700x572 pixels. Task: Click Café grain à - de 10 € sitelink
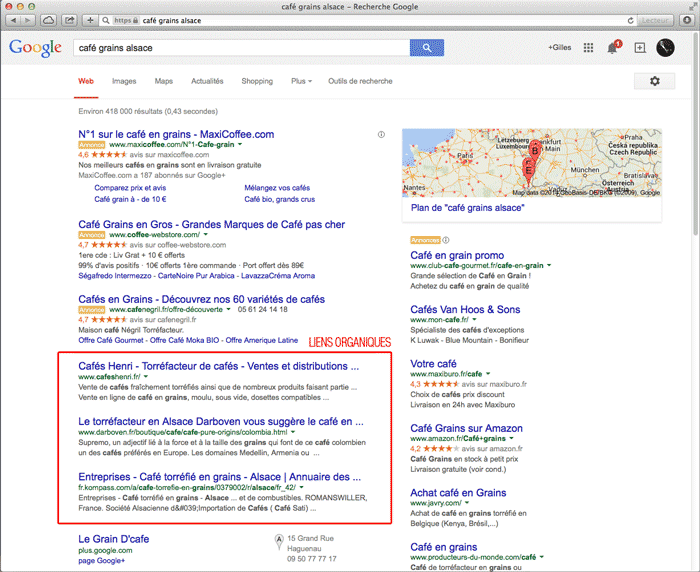click(130, 200)
